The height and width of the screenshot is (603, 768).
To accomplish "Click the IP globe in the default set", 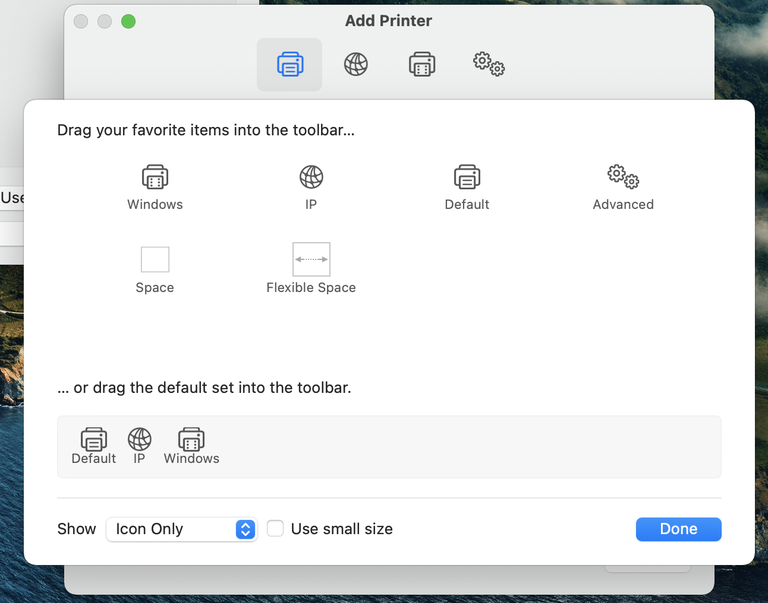I will pyautogui.click(x=140, y=438).
